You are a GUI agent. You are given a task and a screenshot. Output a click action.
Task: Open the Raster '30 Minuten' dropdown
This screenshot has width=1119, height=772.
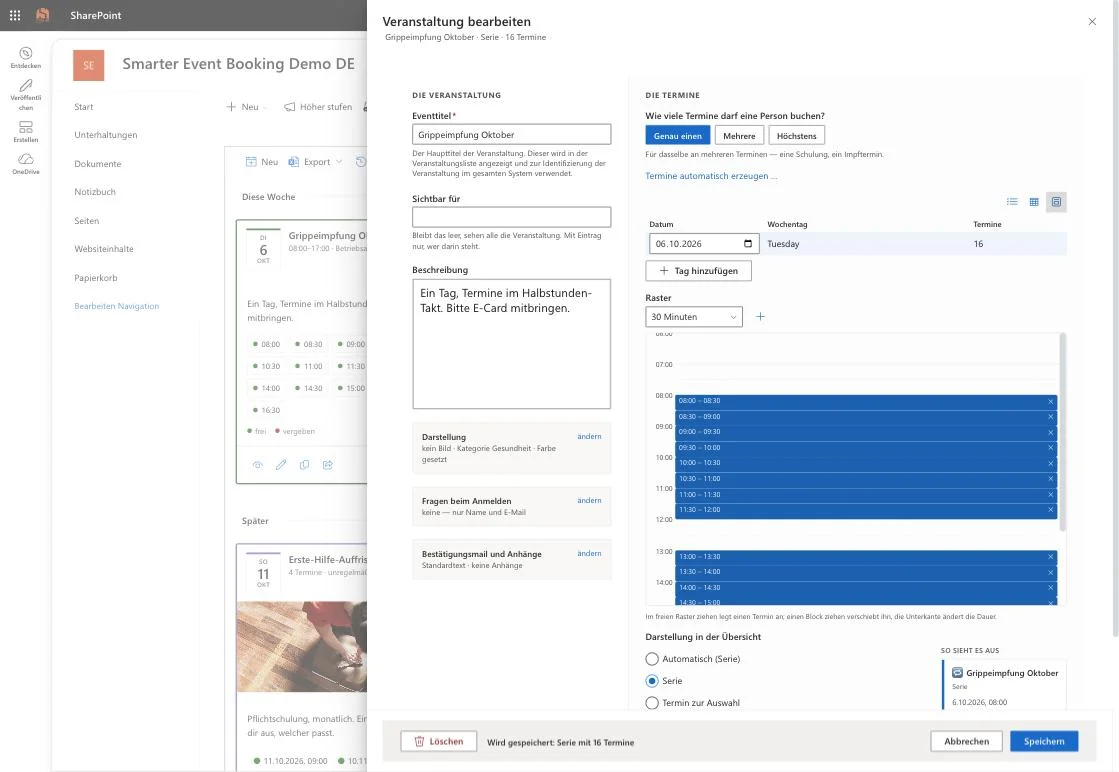click(694, 317)
